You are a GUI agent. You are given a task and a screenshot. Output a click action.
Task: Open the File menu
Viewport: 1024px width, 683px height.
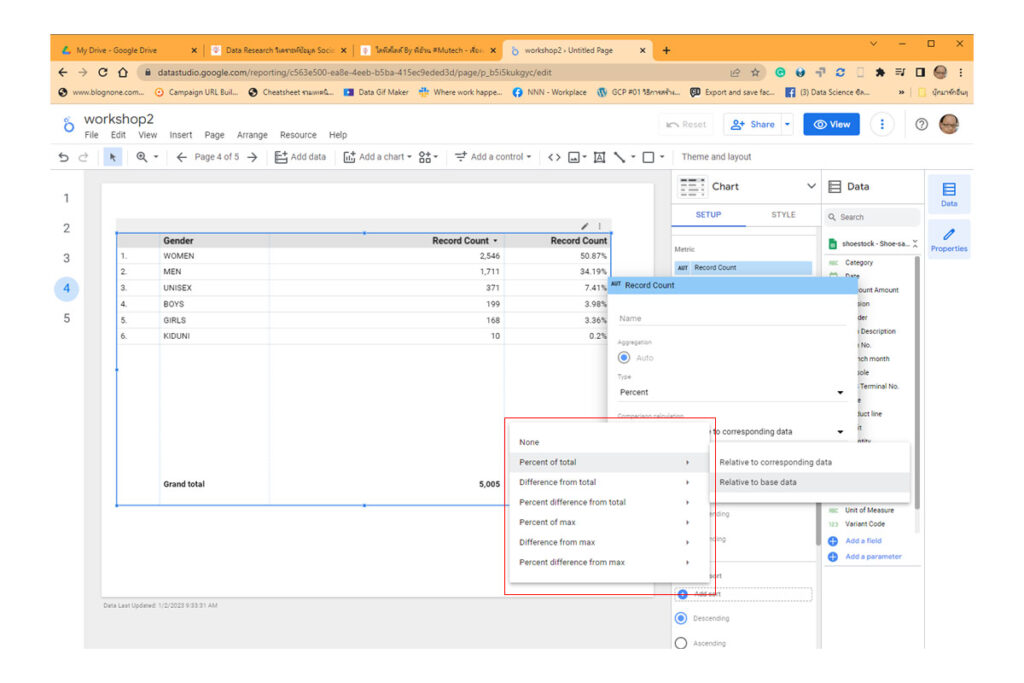coord(91,135)
